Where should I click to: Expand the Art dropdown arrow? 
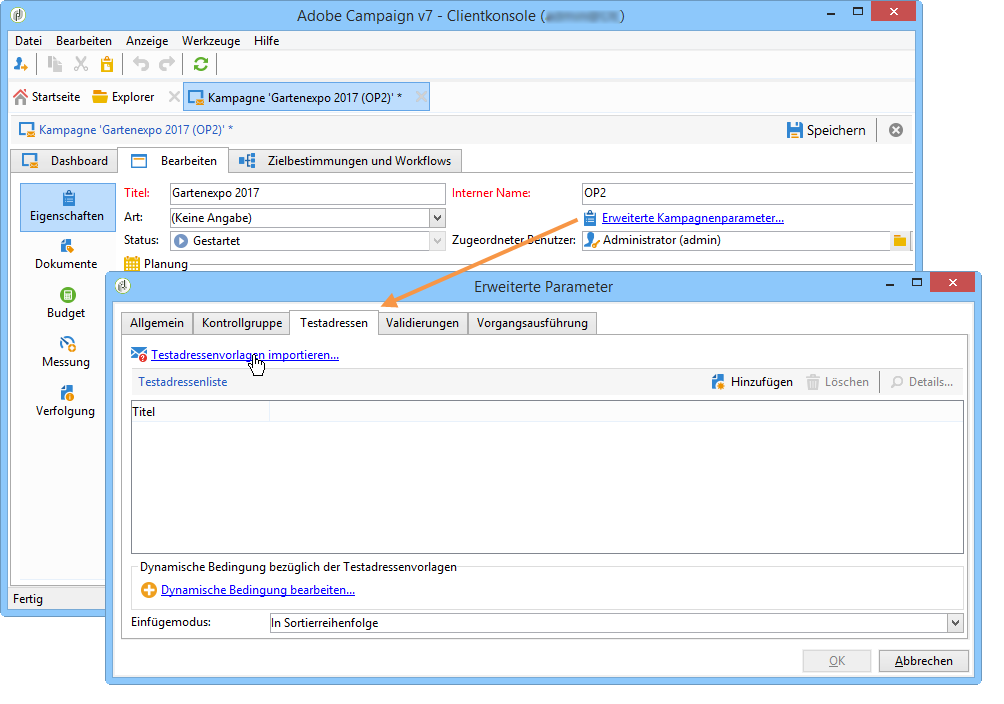(x=437, y=218)
